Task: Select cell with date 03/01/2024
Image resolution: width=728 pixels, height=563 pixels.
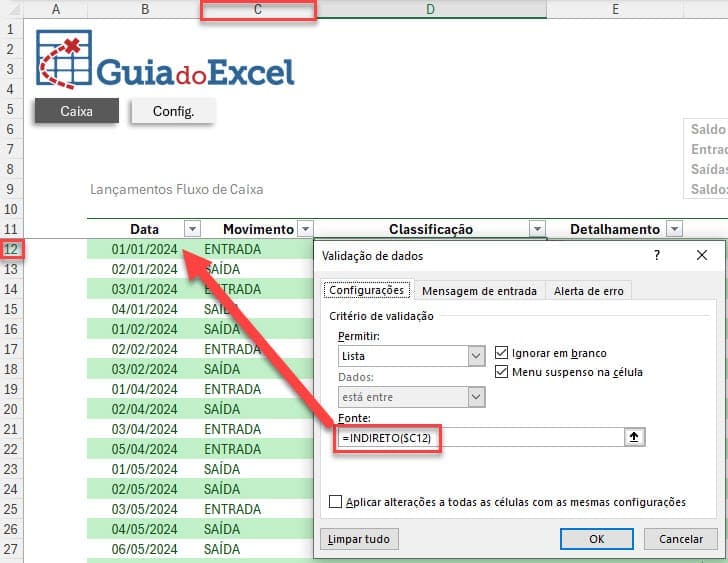Action: [144, 289]
